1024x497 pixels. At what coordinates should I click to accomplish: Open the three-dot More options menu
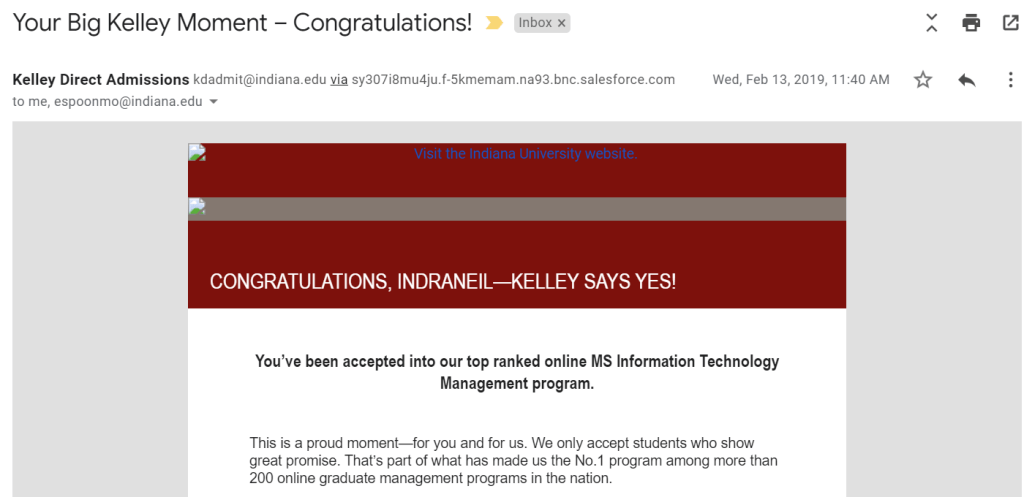pyautogui.click(x=1010, y=80)
